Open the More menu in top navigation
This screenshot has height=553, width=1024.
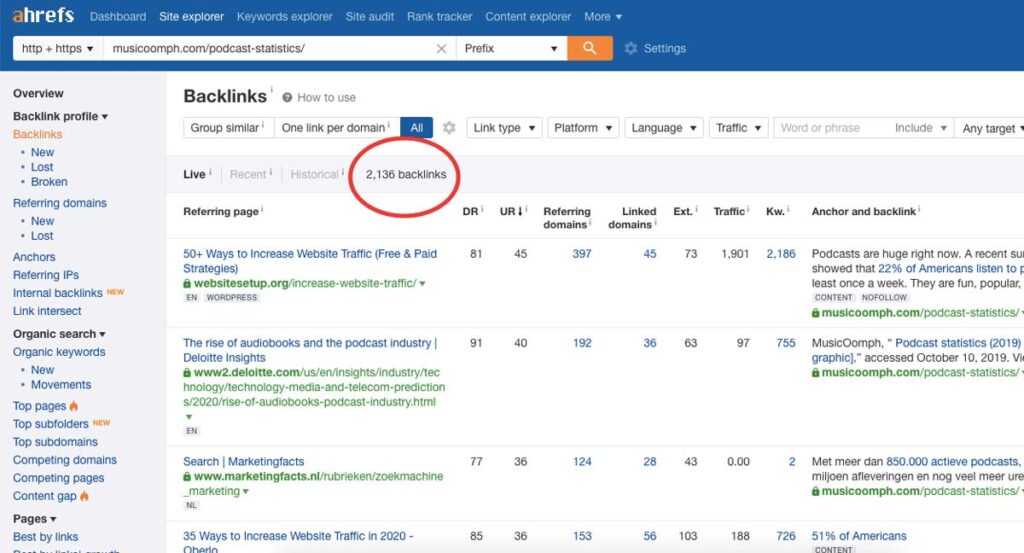[603, 16]
